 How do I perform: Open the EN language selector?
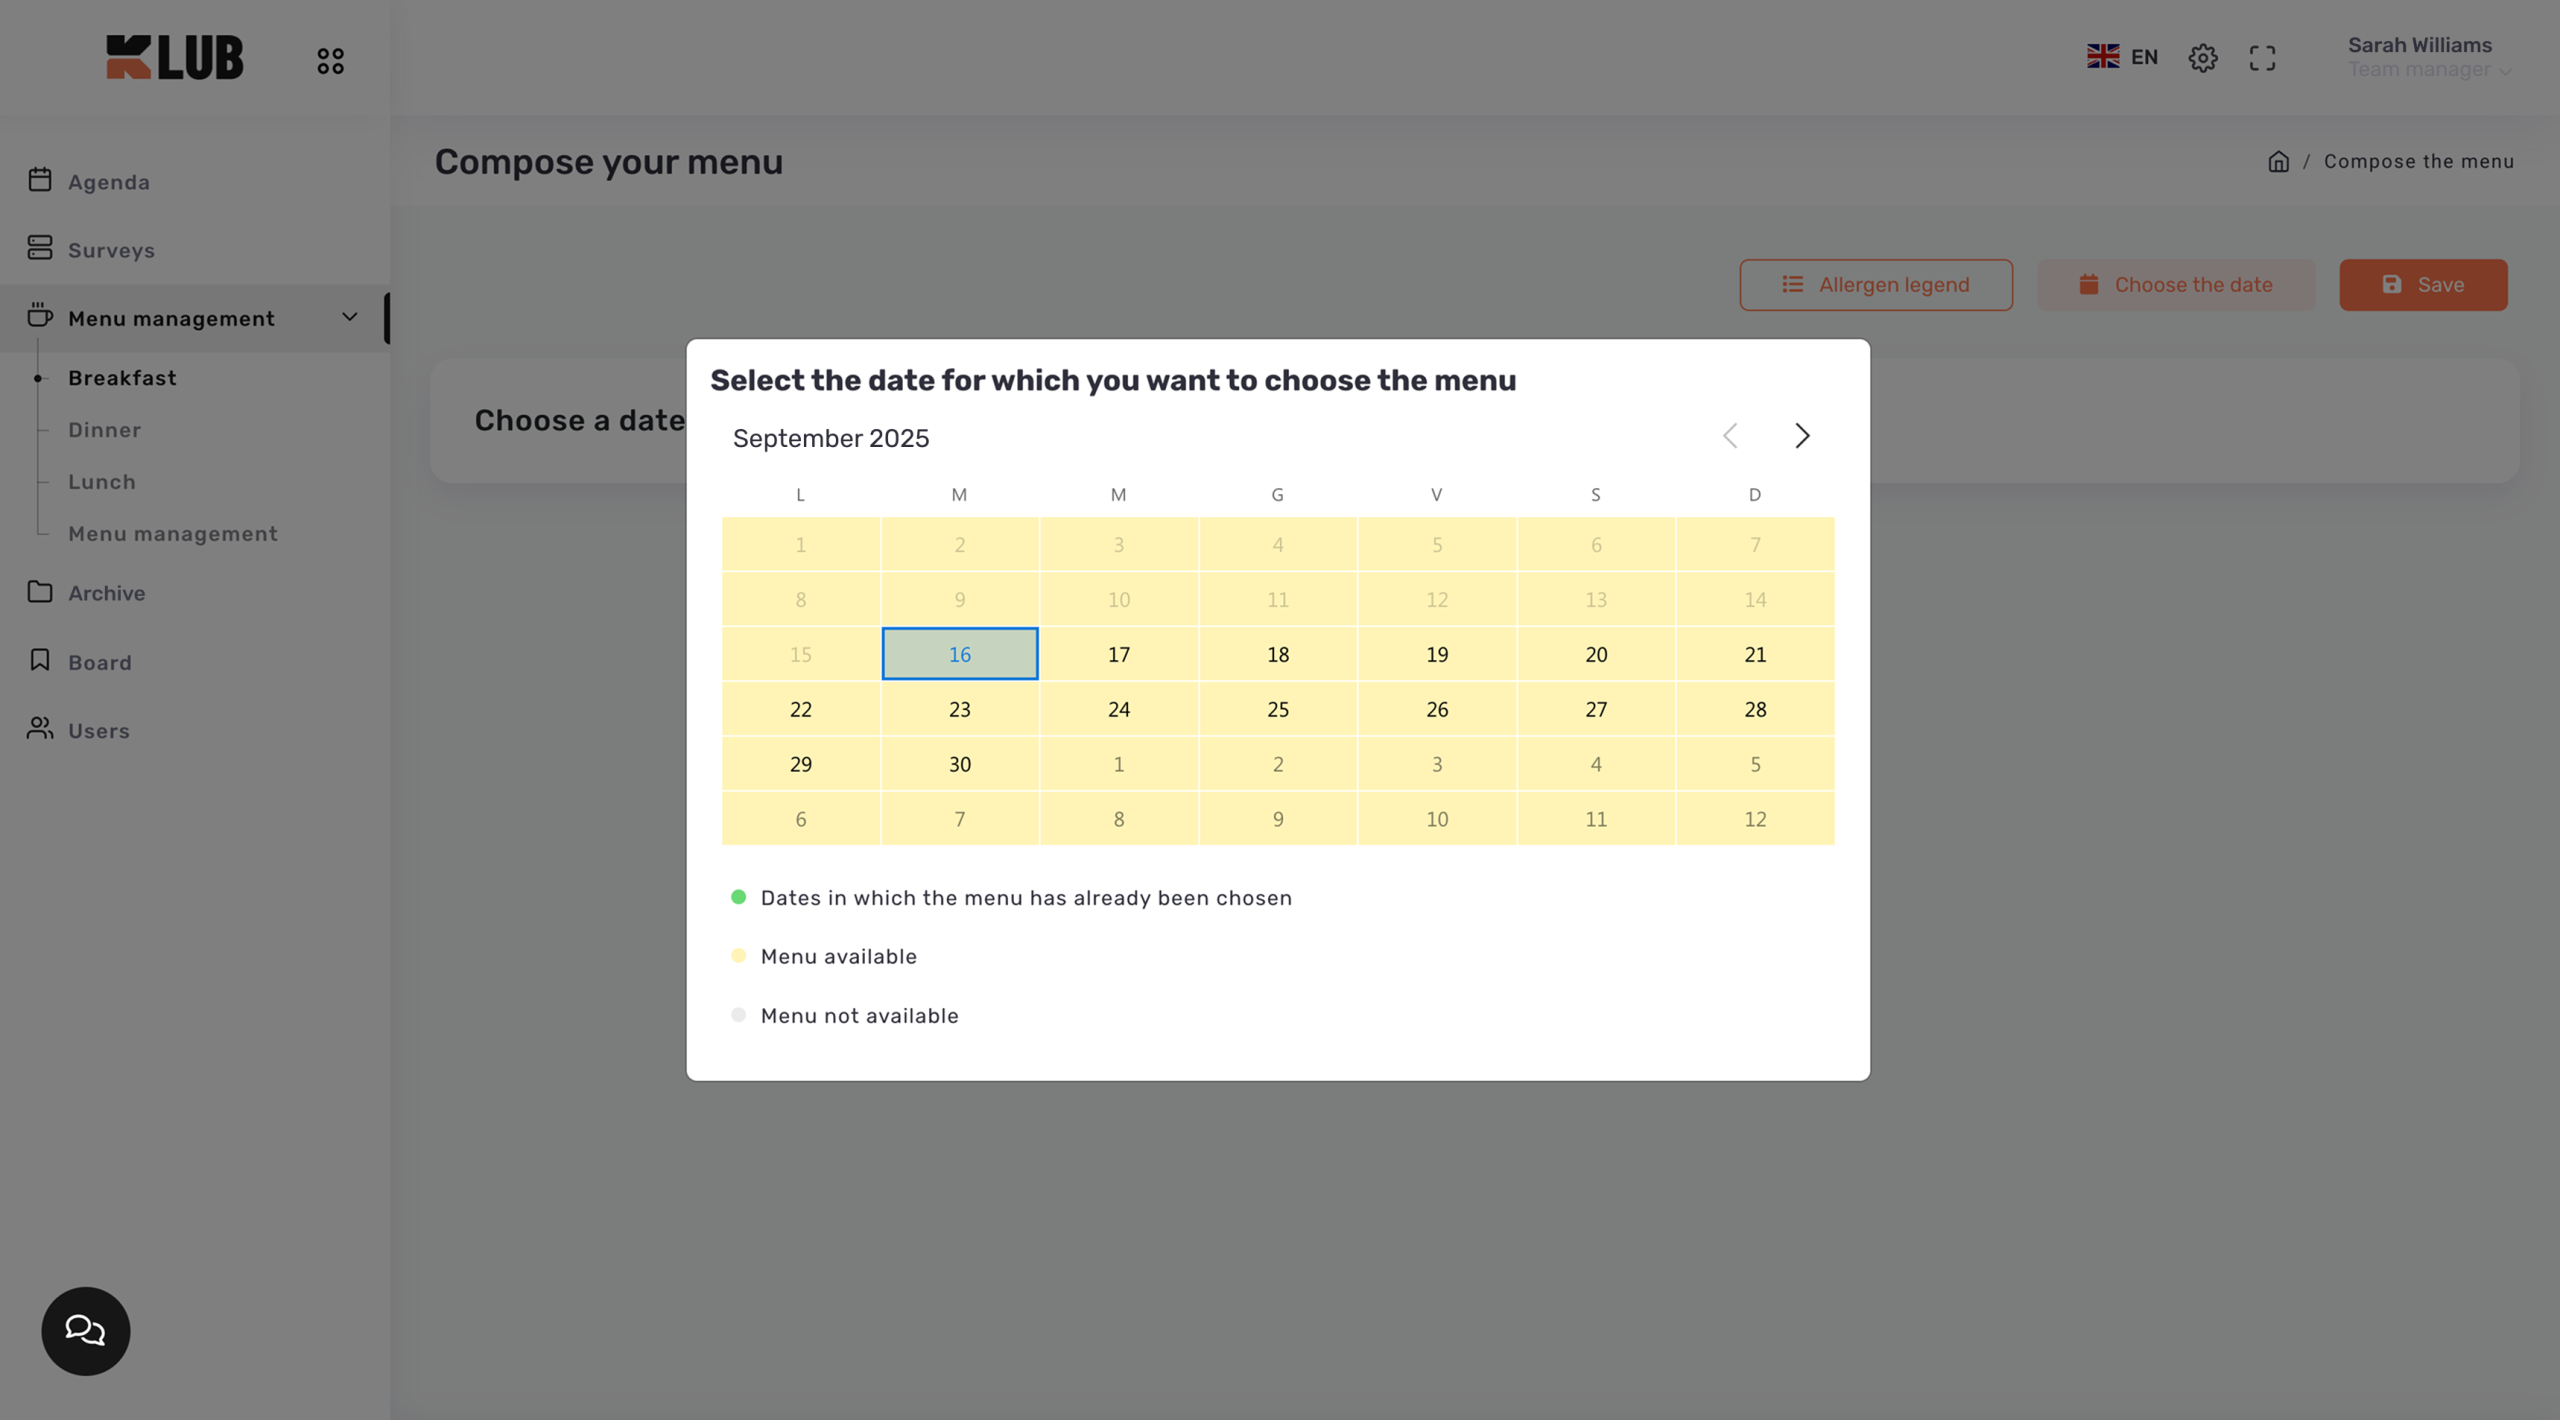click(2122, 57)
